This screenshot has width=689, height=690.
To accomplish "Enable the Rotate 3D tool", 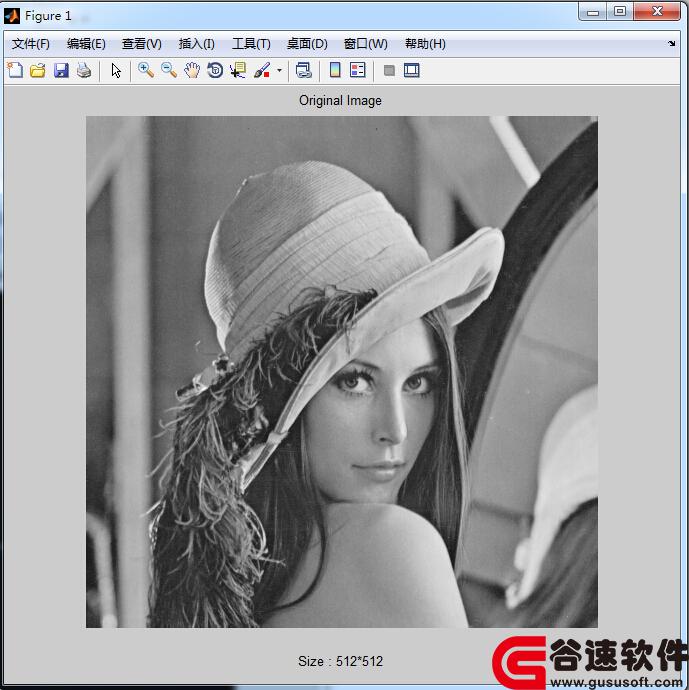I will 215,70.
